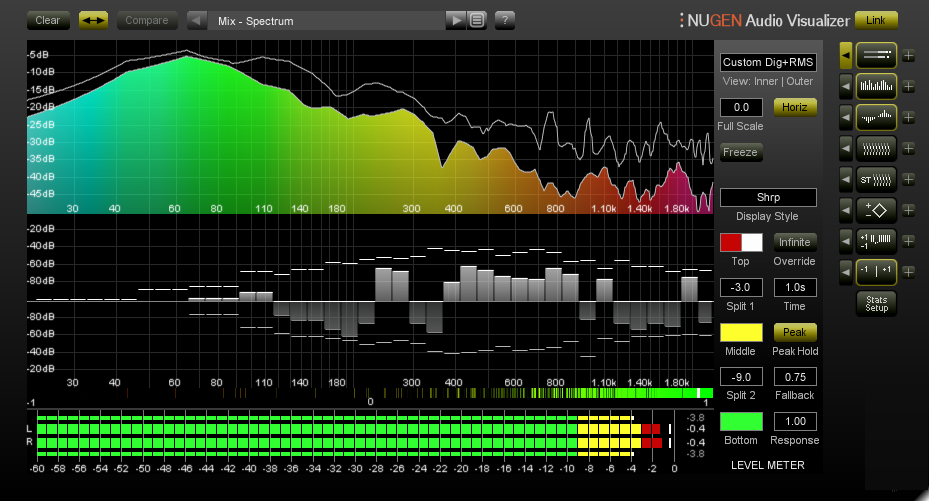Click the Full Scale 0.0 value field
Screen dimensions: 929x501
pos(741,107)
